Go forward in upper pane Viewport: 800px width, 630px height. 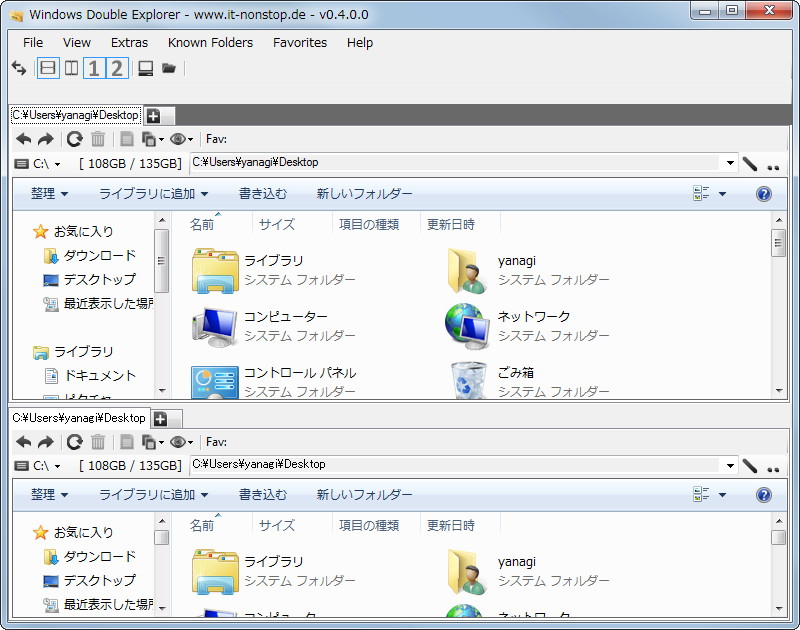coord(46,139)
